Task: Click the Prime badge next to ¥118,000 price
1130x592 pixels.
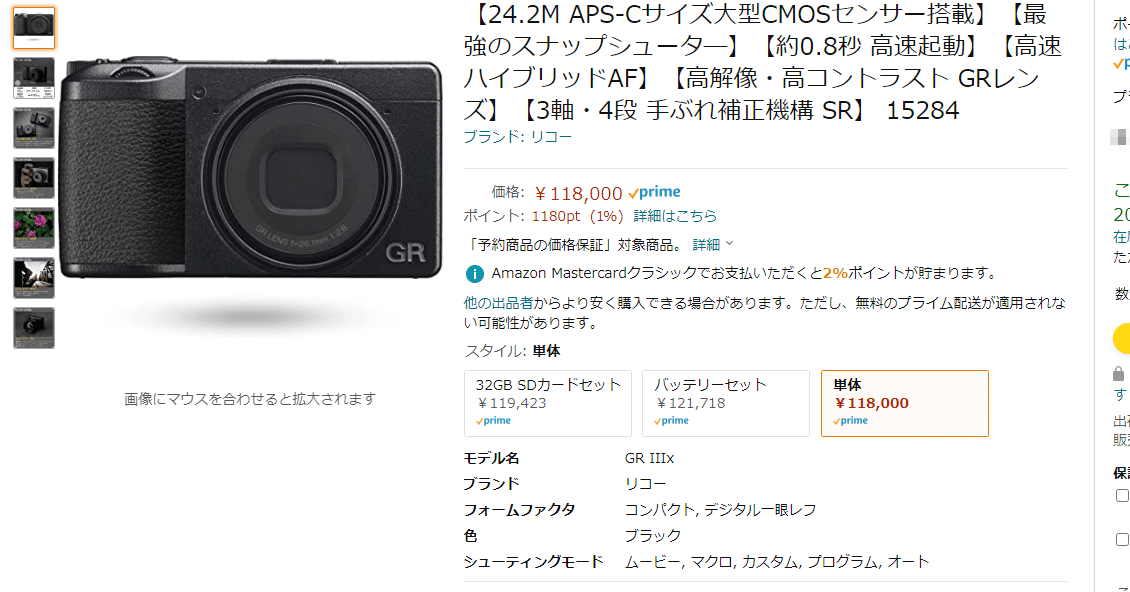Action: [656, 191]
